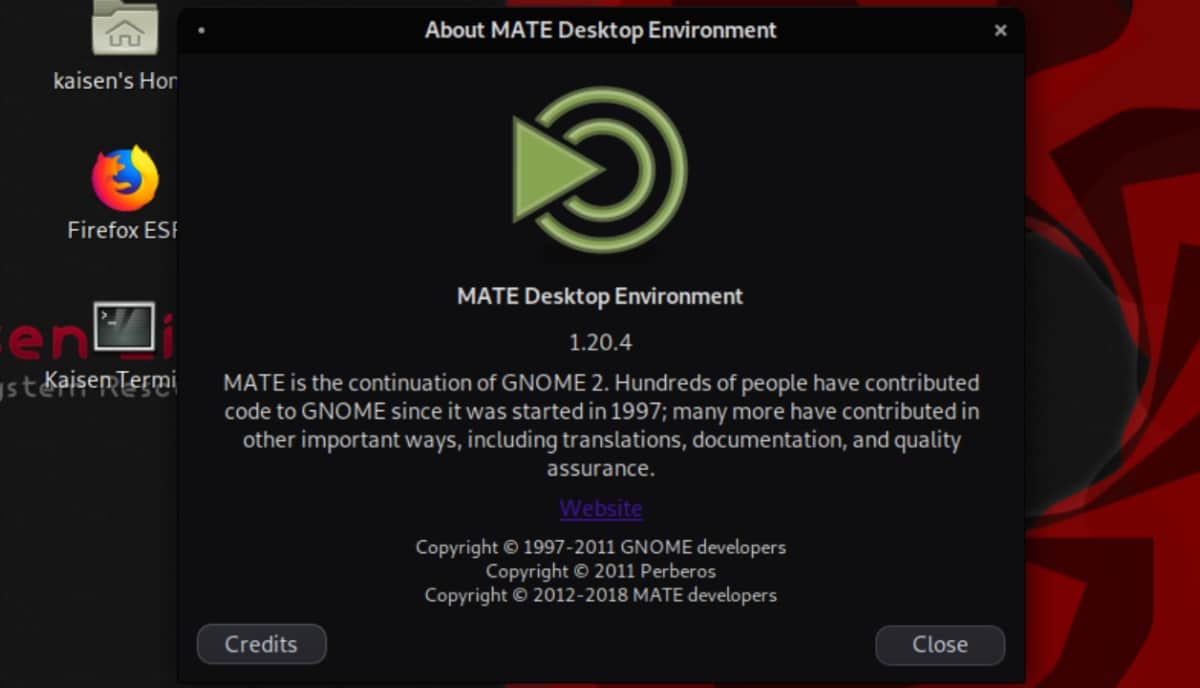The image size is (1200, 688).
Task: Click the version number 1.20.4
Action: pos(600,343)
